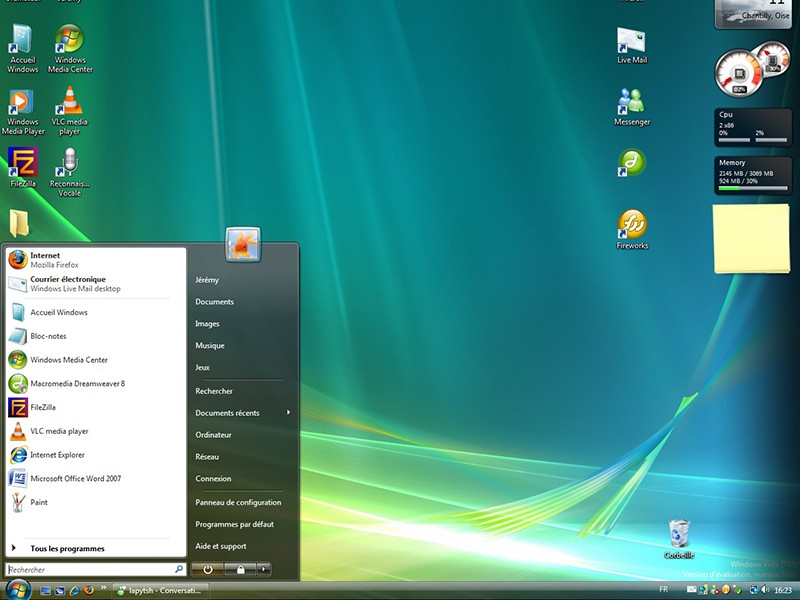Open Réseau from the Start menu
This screenshot has width=800, height=600.
tap(243, 457)
